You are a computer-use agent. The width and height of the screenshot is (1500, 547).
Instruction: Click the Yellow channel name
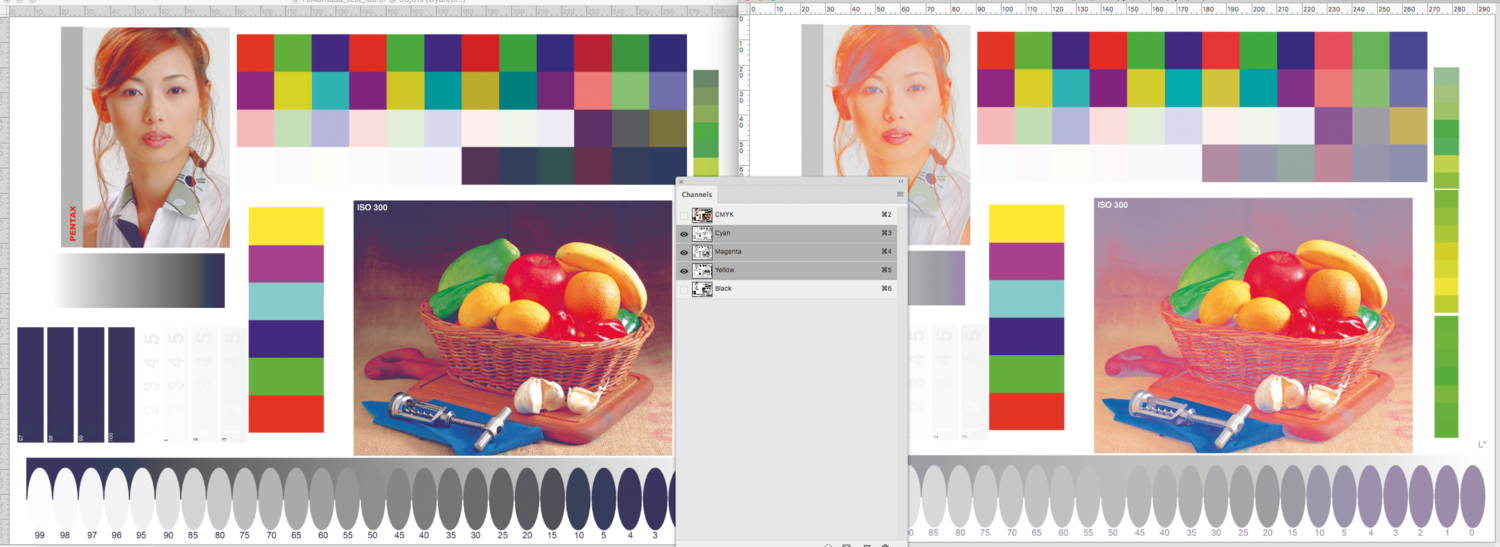coord(725,270)
